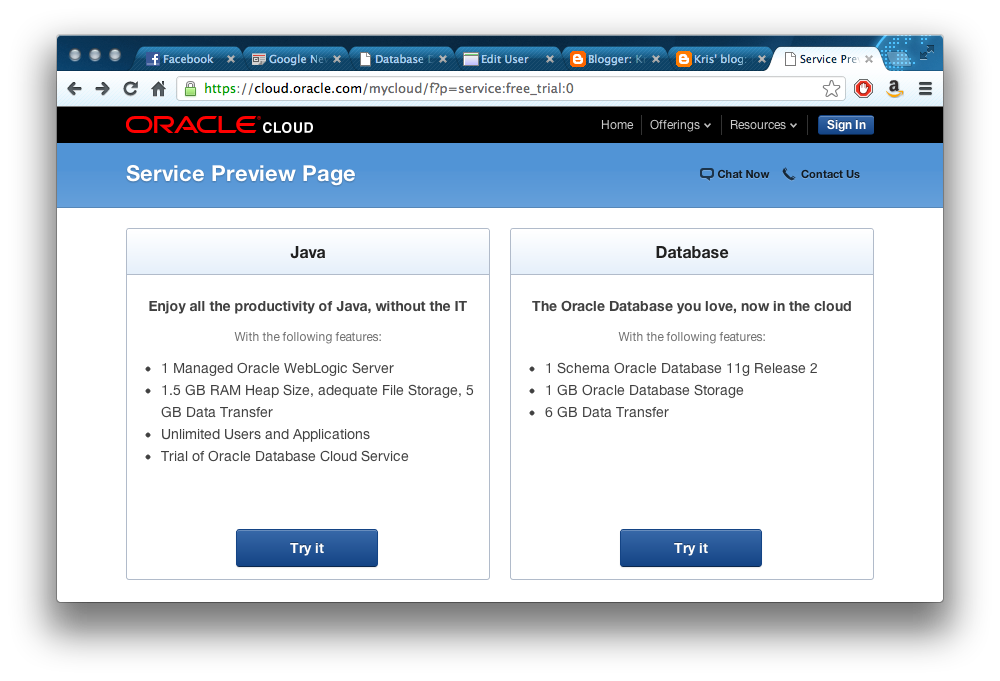Open the Resources dropdown menu
This screenshot has height=681, width=1000.
click(762, 124)
